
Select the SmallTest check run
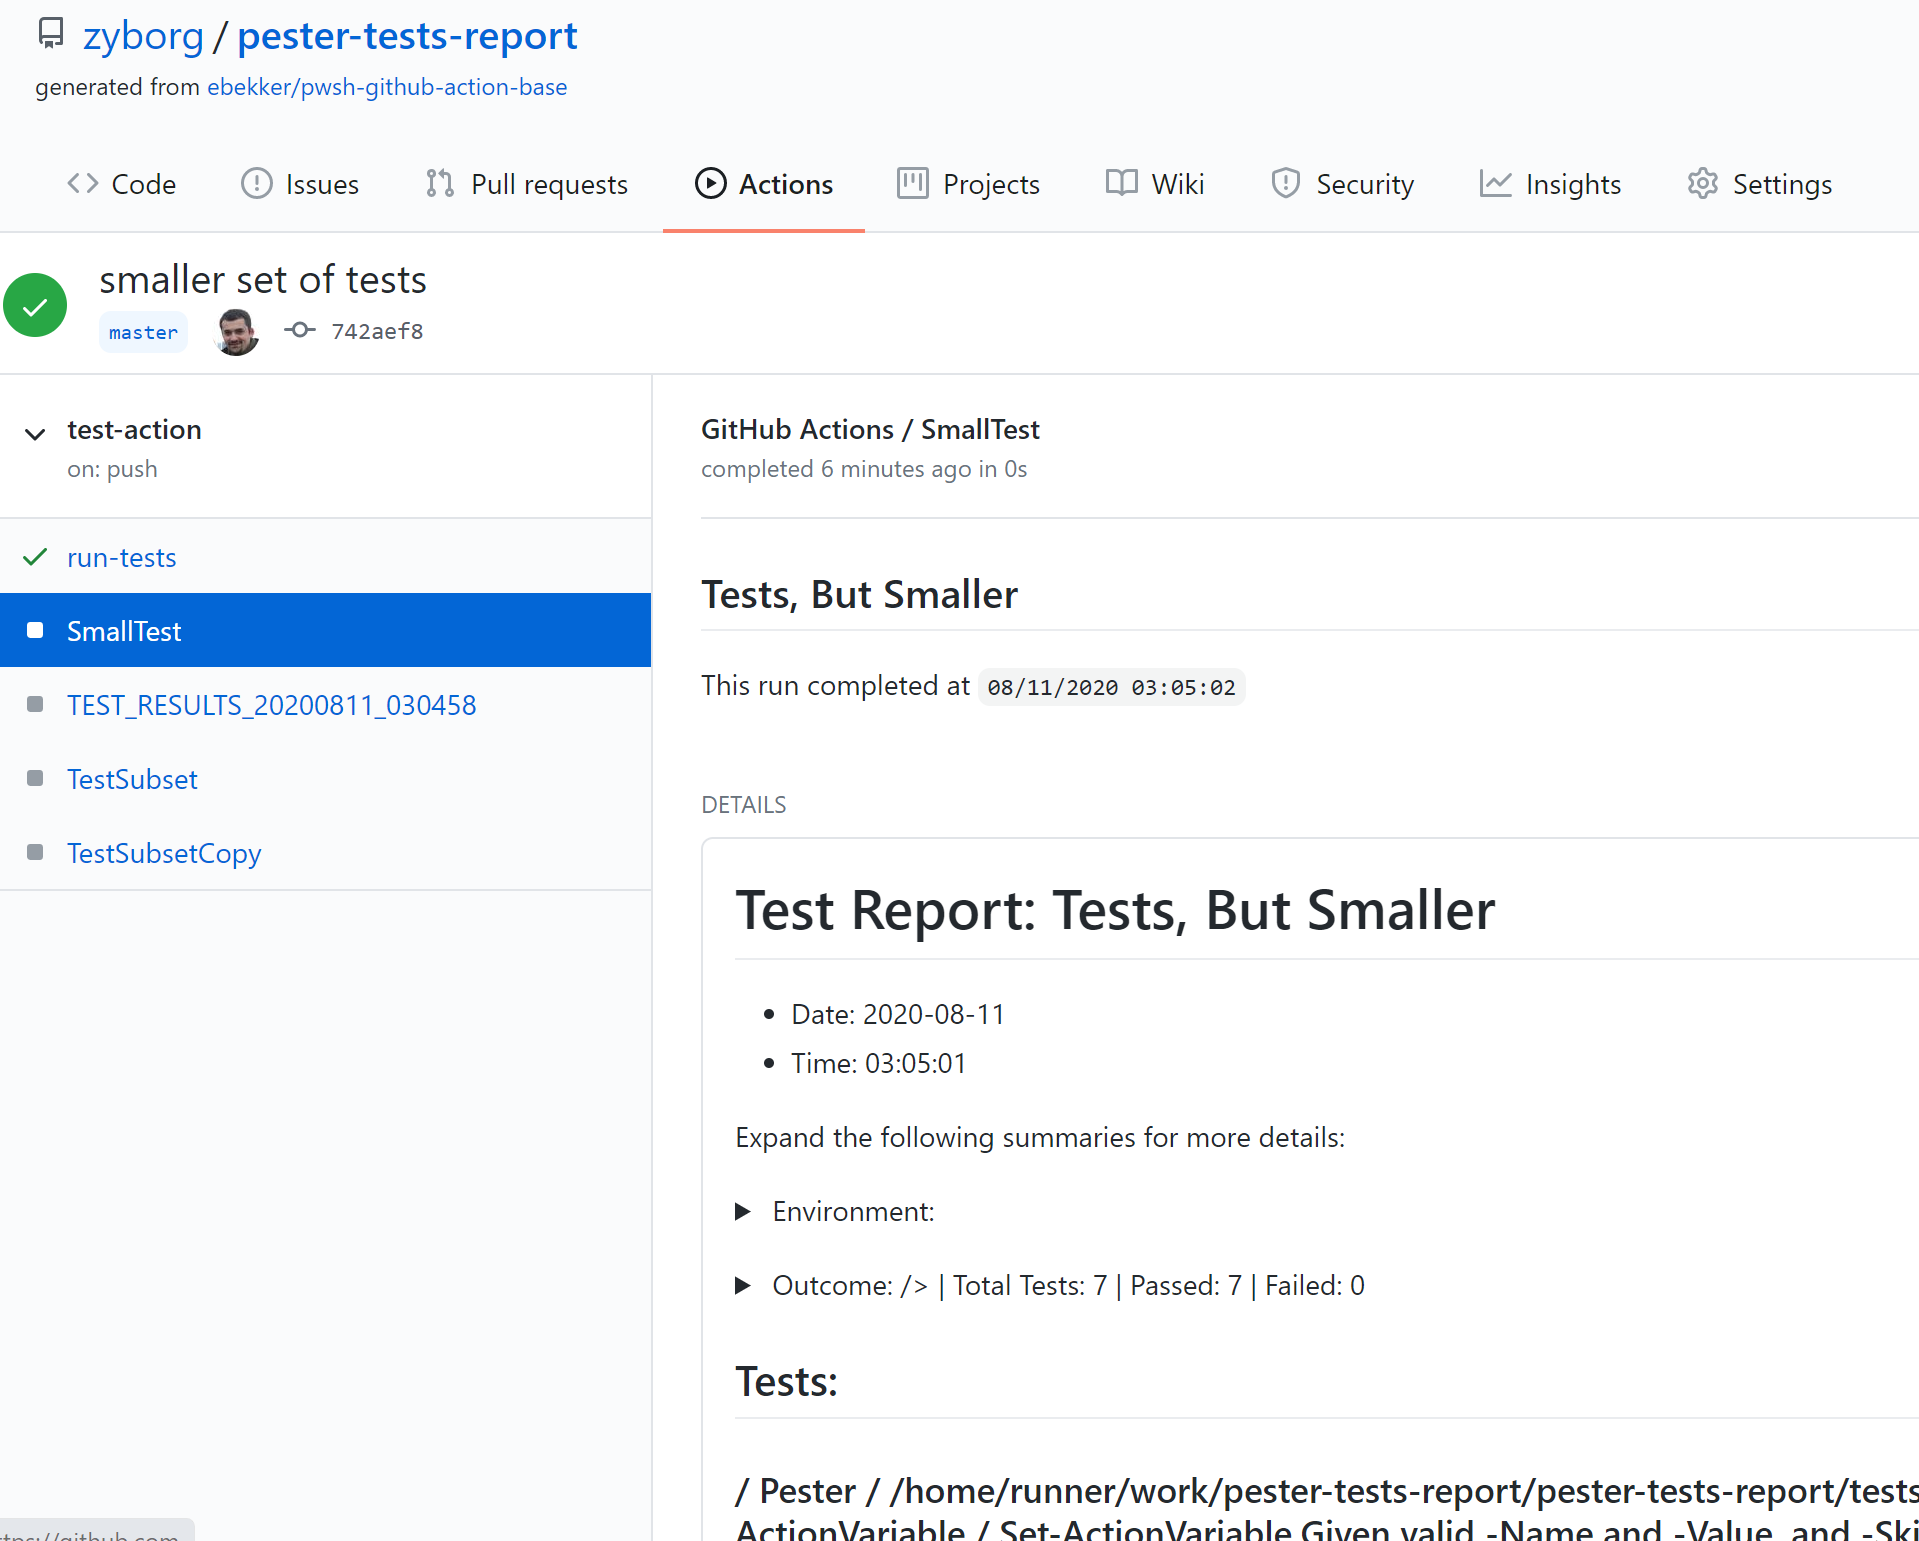(x=325, y=630)
